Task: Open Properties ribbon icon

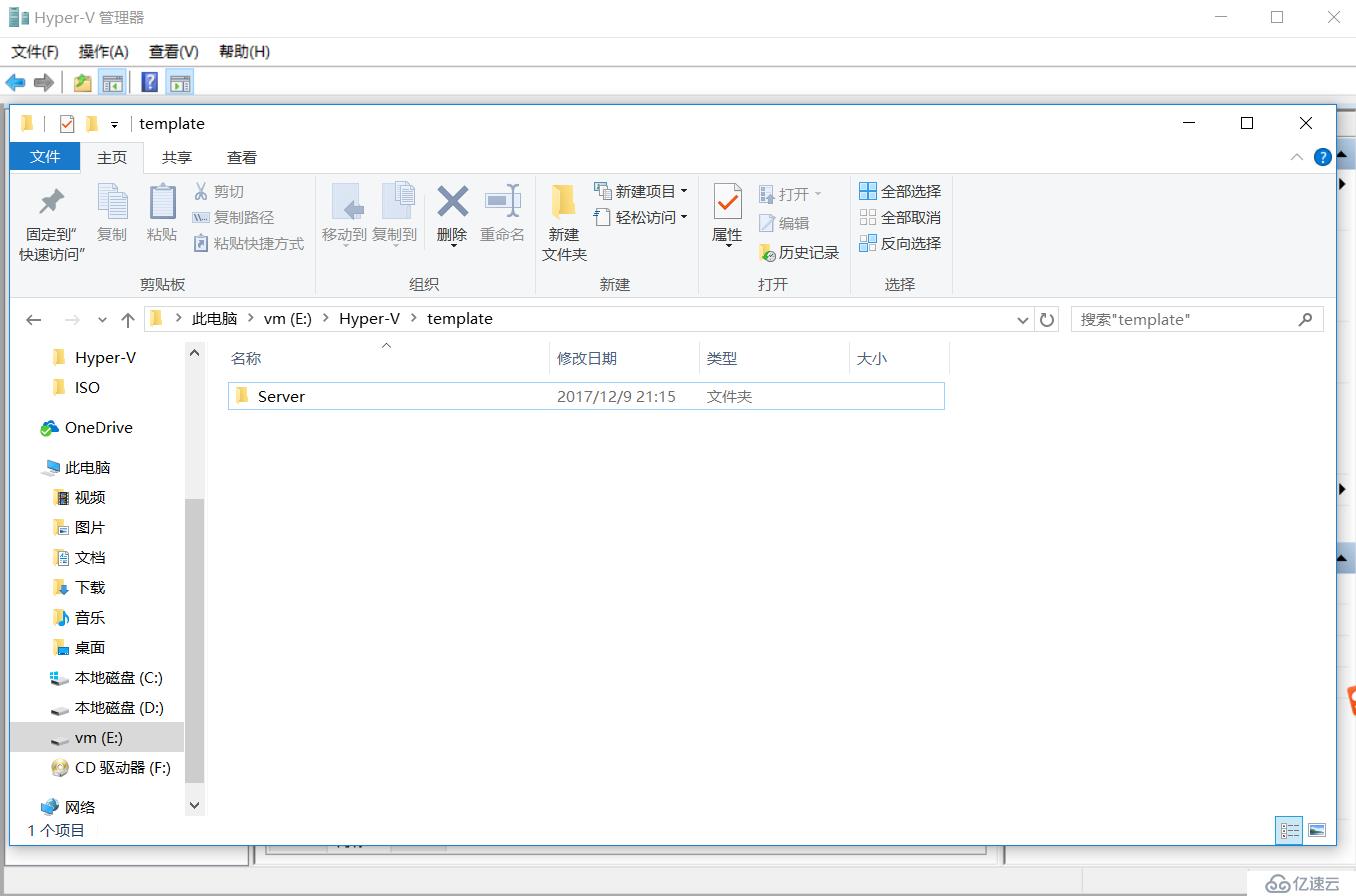Action: click(727, 204)
